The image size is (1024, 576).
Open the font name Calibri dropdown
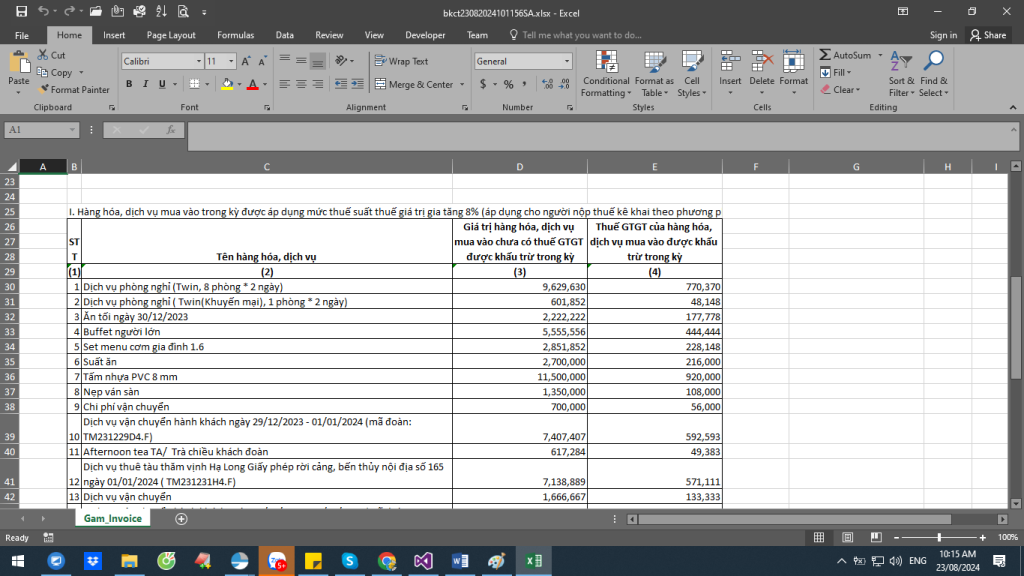tap(199, 61)
